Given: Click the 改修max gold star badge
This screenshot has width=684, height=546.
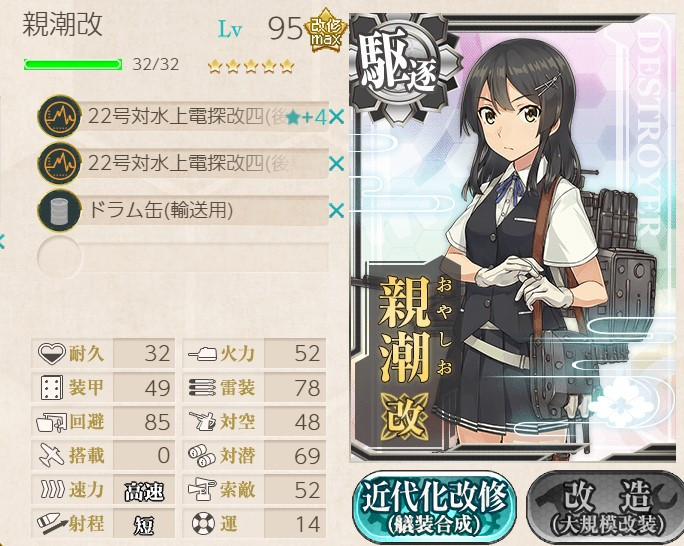Looking at the screenshot, I should click(325, 31).
